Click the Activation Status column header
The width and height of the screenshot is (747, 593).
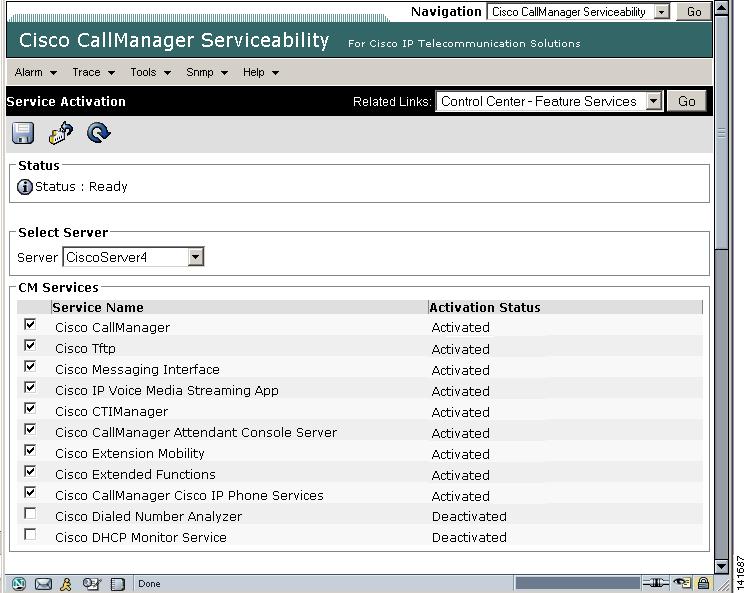(x=485, y=308)
